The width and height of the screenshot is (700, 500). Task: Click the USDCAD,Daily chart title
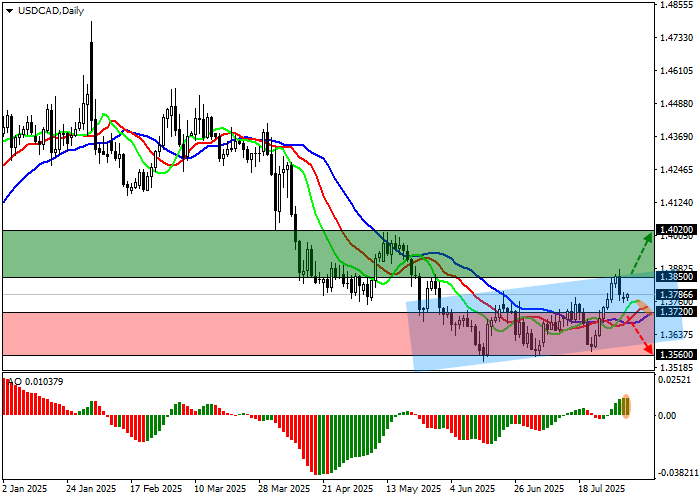(51, 11)
